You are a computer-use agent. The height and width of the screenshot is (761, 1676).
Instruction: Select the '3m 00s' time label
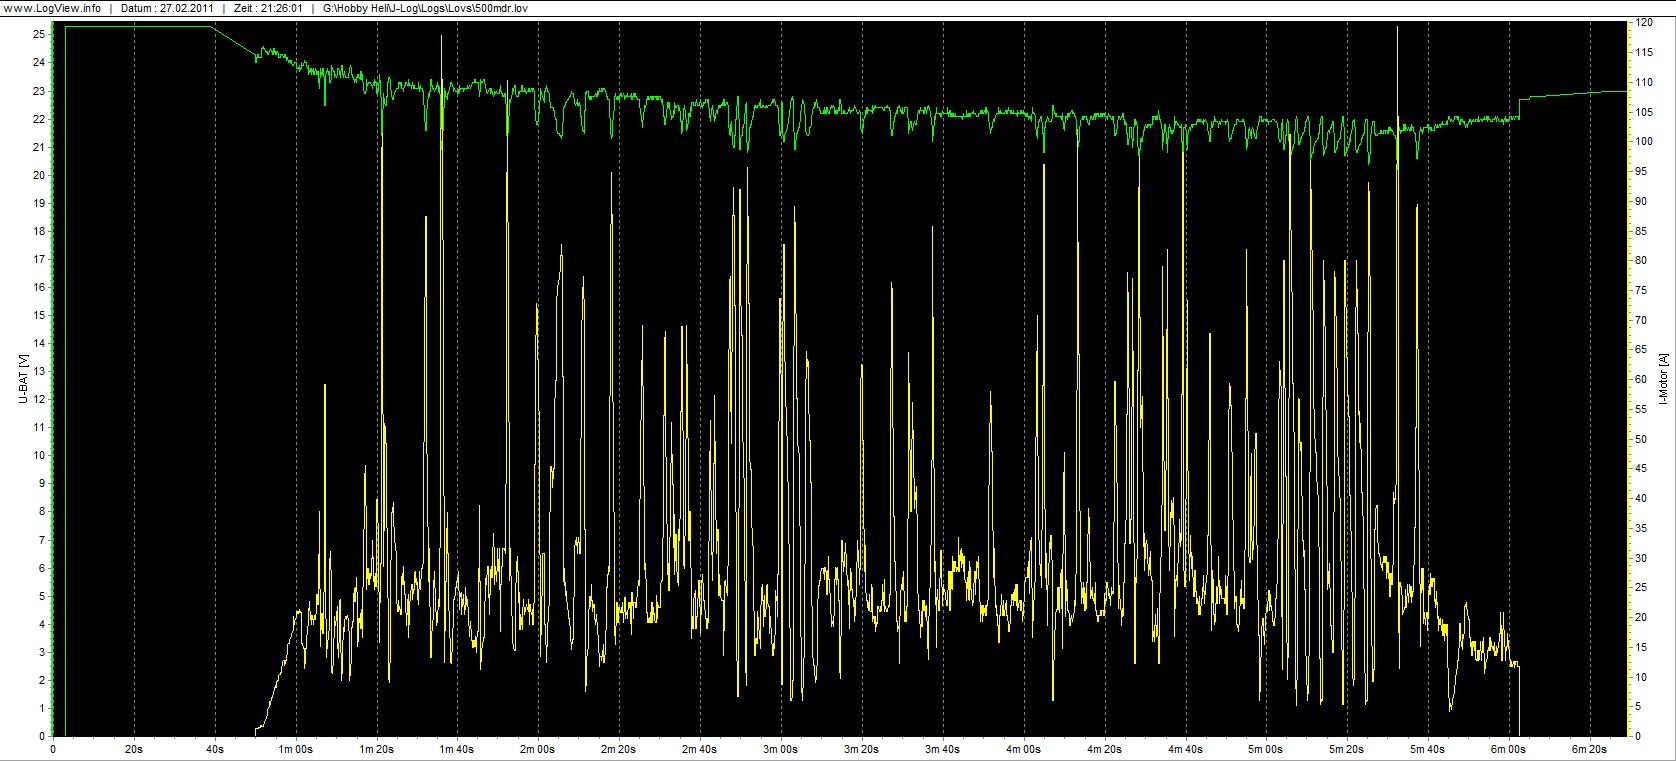781,749
